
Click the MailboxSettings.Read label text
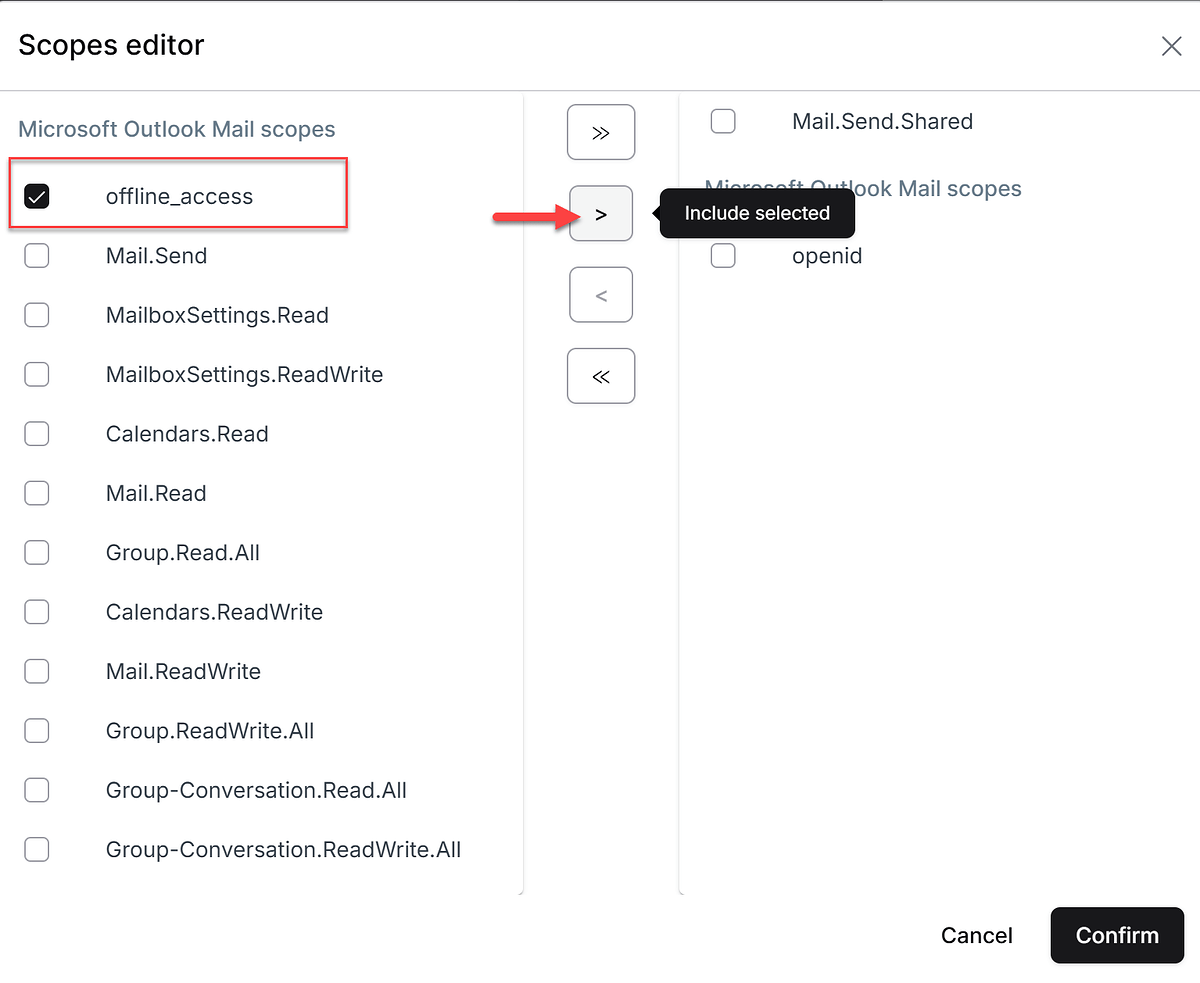point(218,315)
